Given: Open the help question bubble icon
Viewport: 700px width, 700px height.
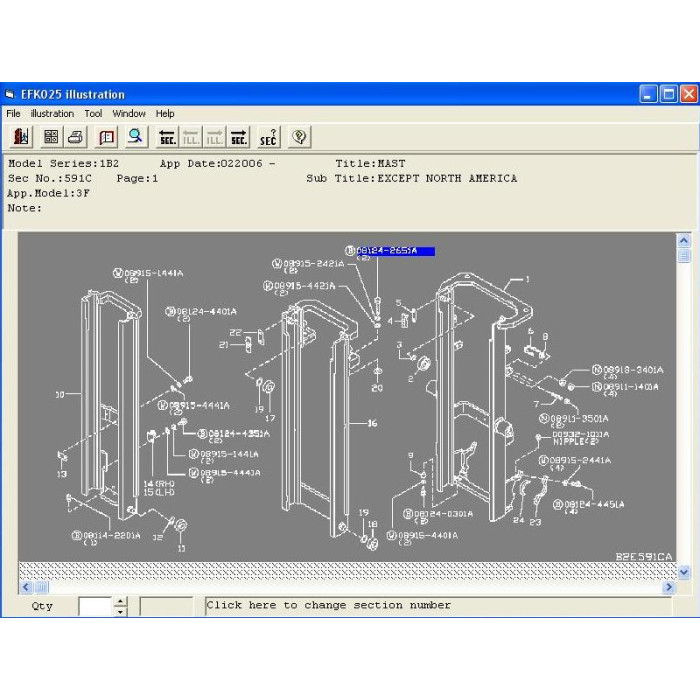Looking at the screenshot, I should tap(299, 137).
